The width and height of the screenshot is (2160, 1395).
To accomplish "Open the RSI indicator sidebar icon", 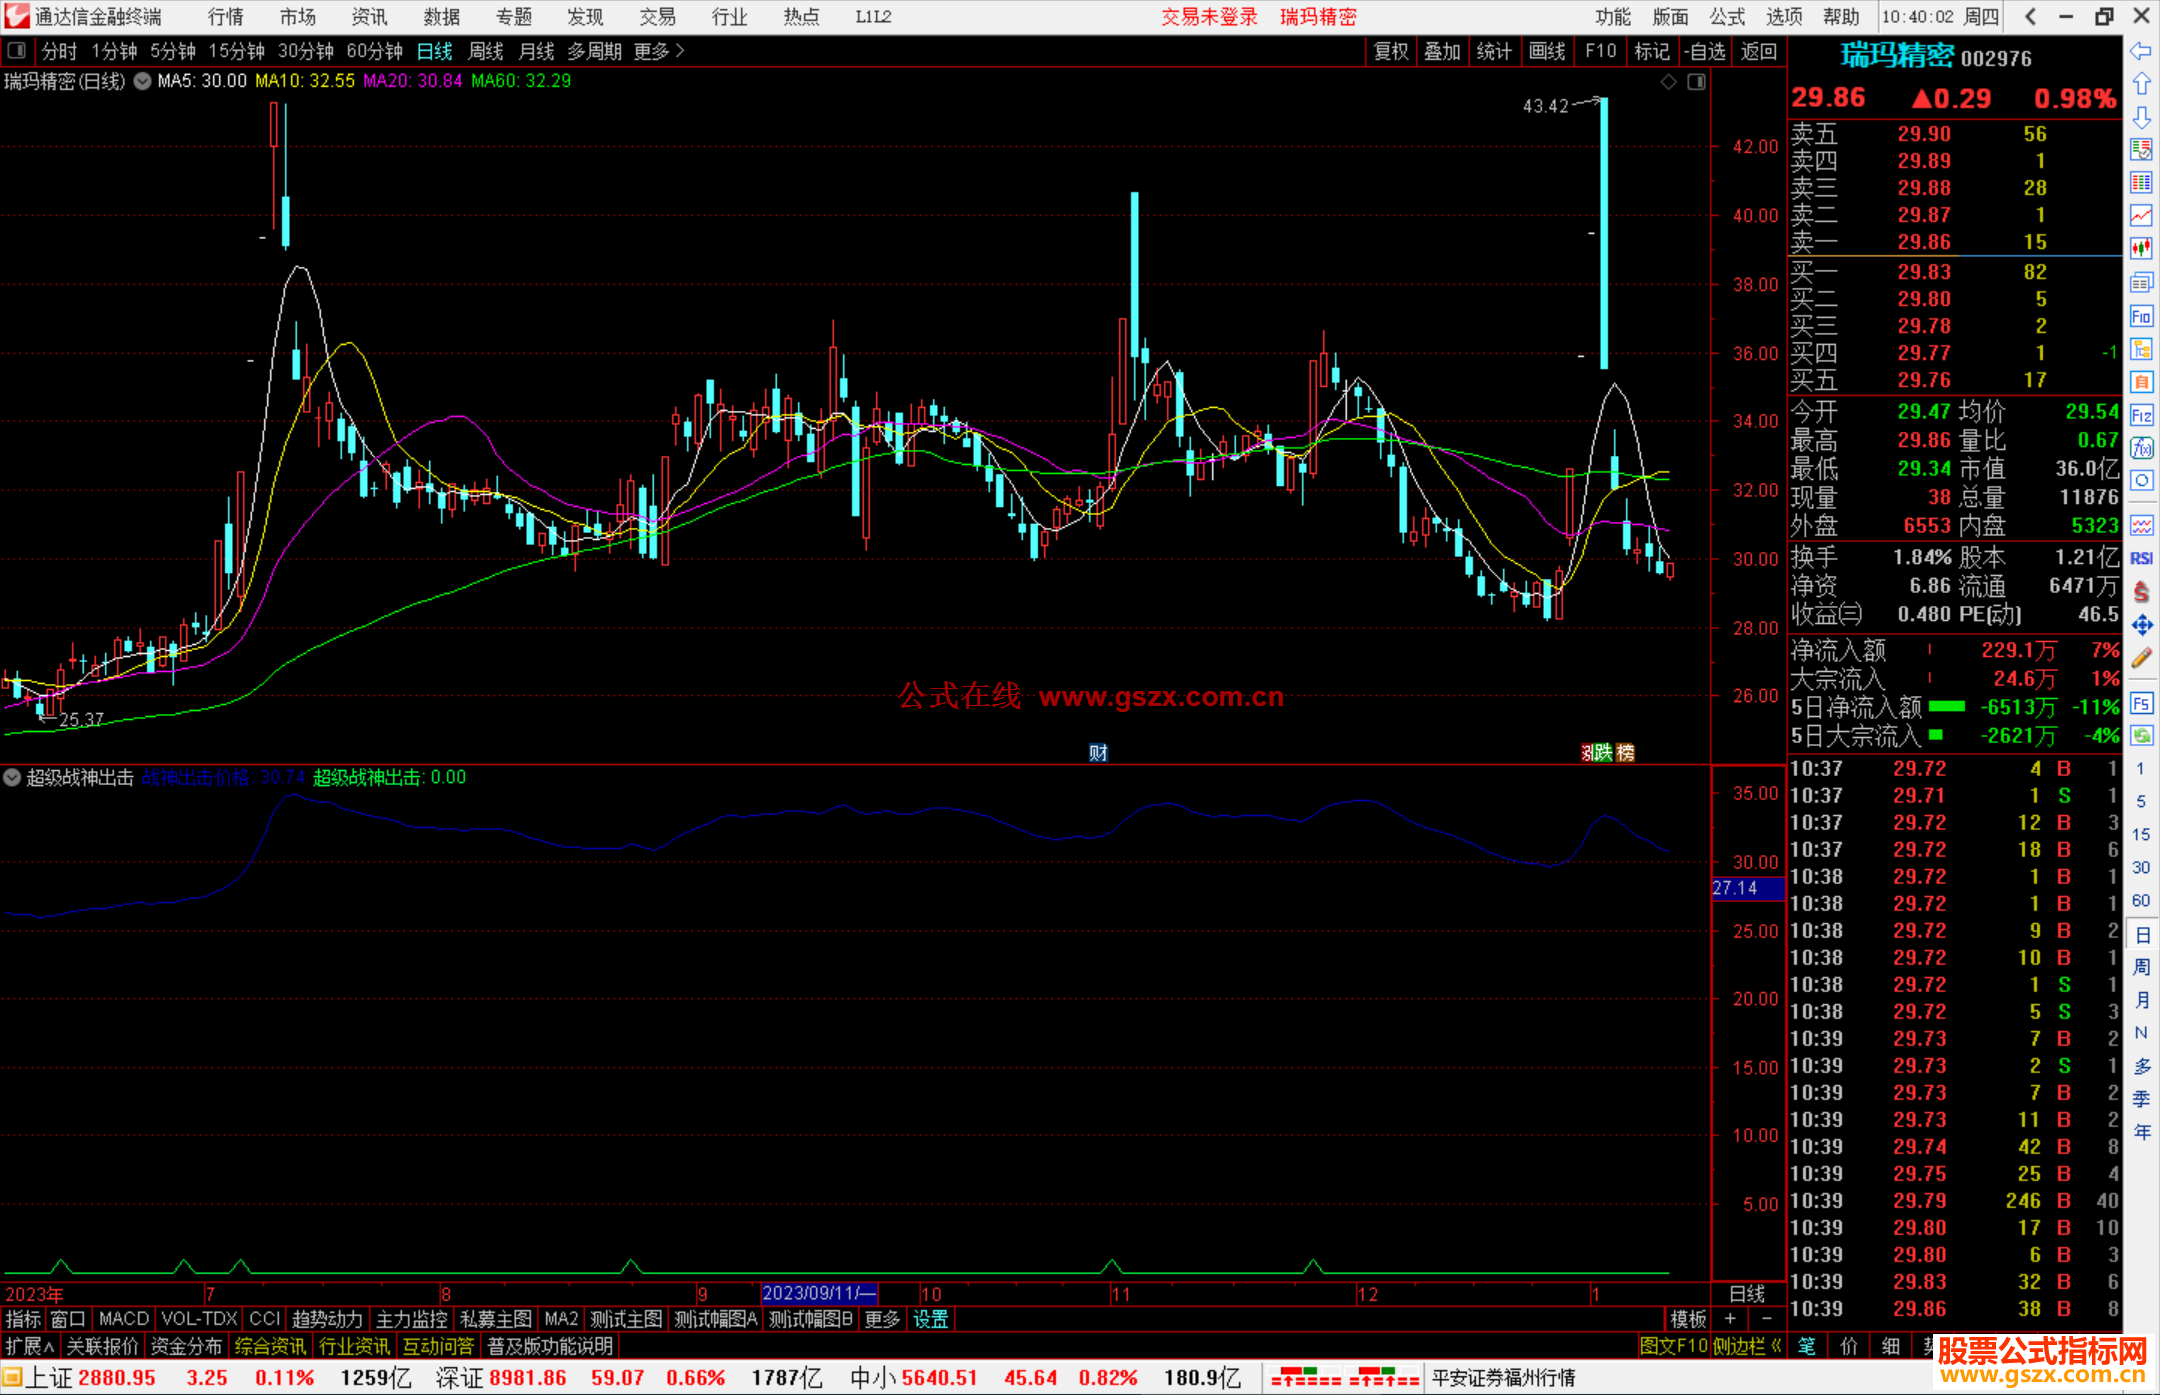I will click(x=2141, y=558).
